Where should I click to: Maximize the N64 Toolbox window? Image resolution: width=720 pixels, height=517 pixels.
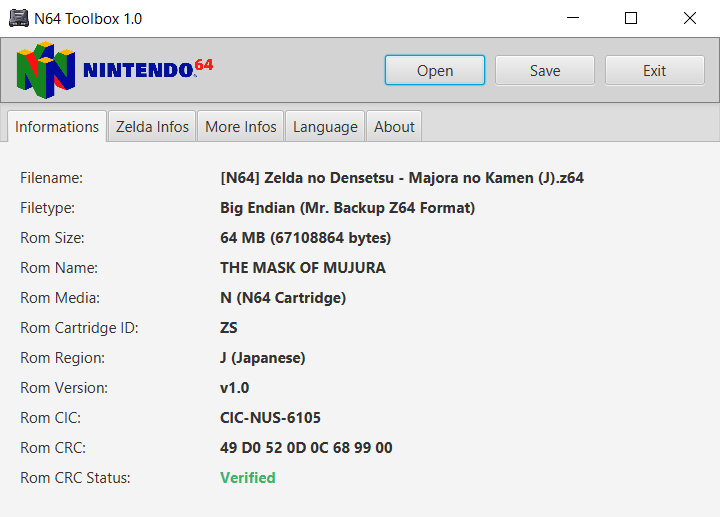coord(631,18)
